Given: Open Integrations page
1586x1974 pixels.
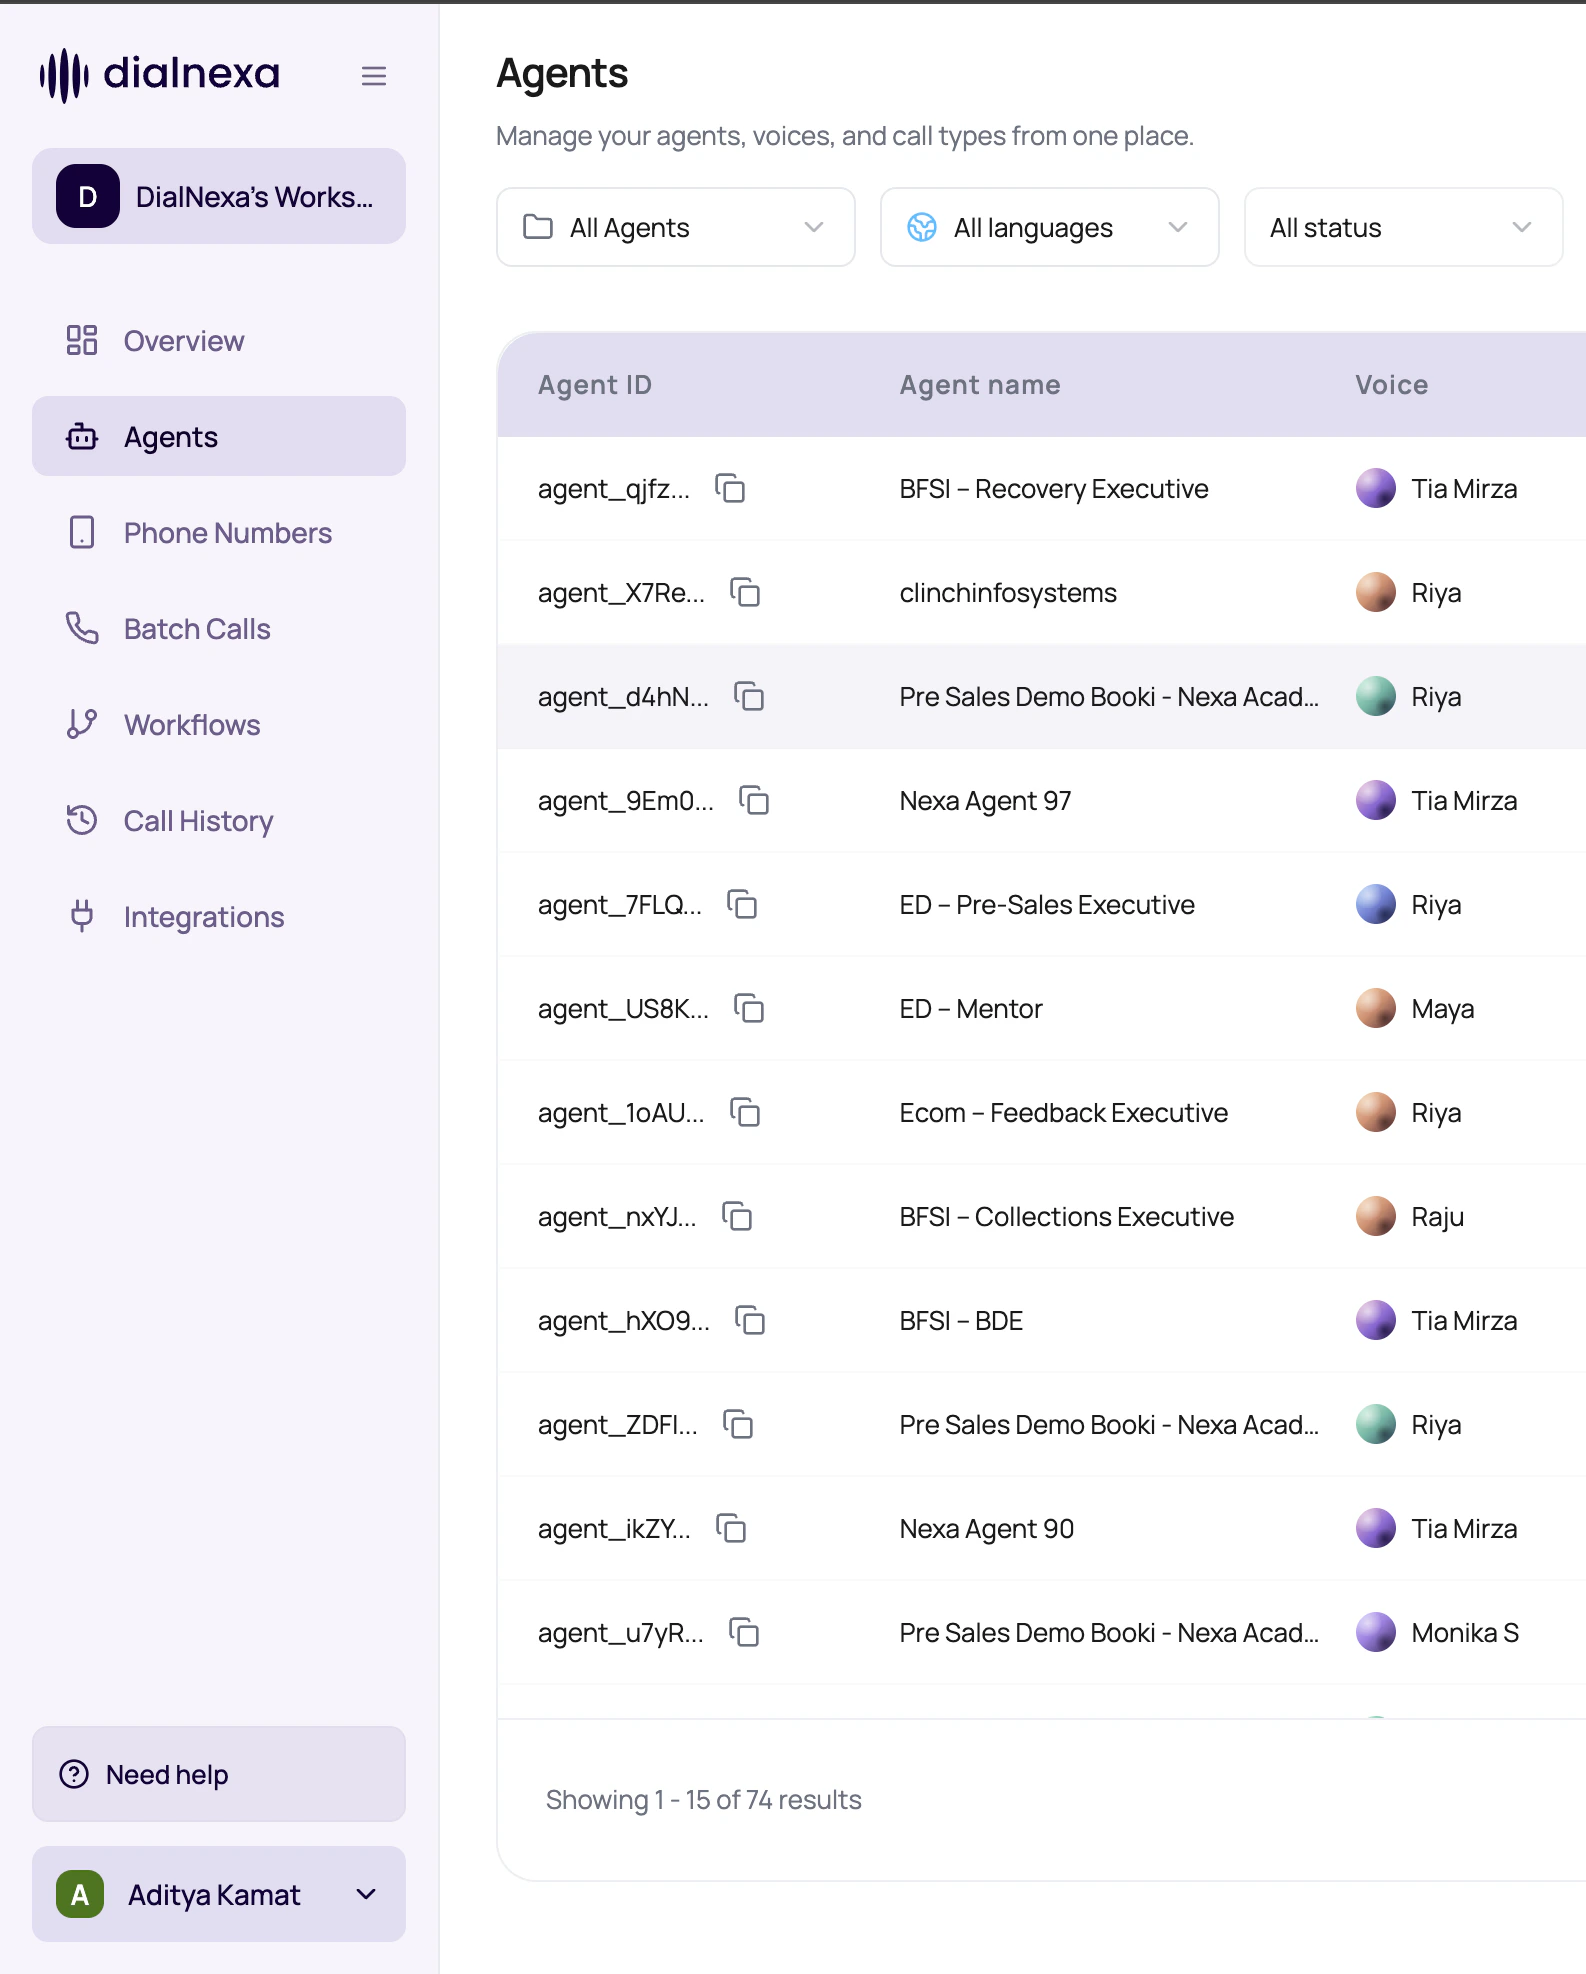Looking at the screenshot, I should 219,917.
